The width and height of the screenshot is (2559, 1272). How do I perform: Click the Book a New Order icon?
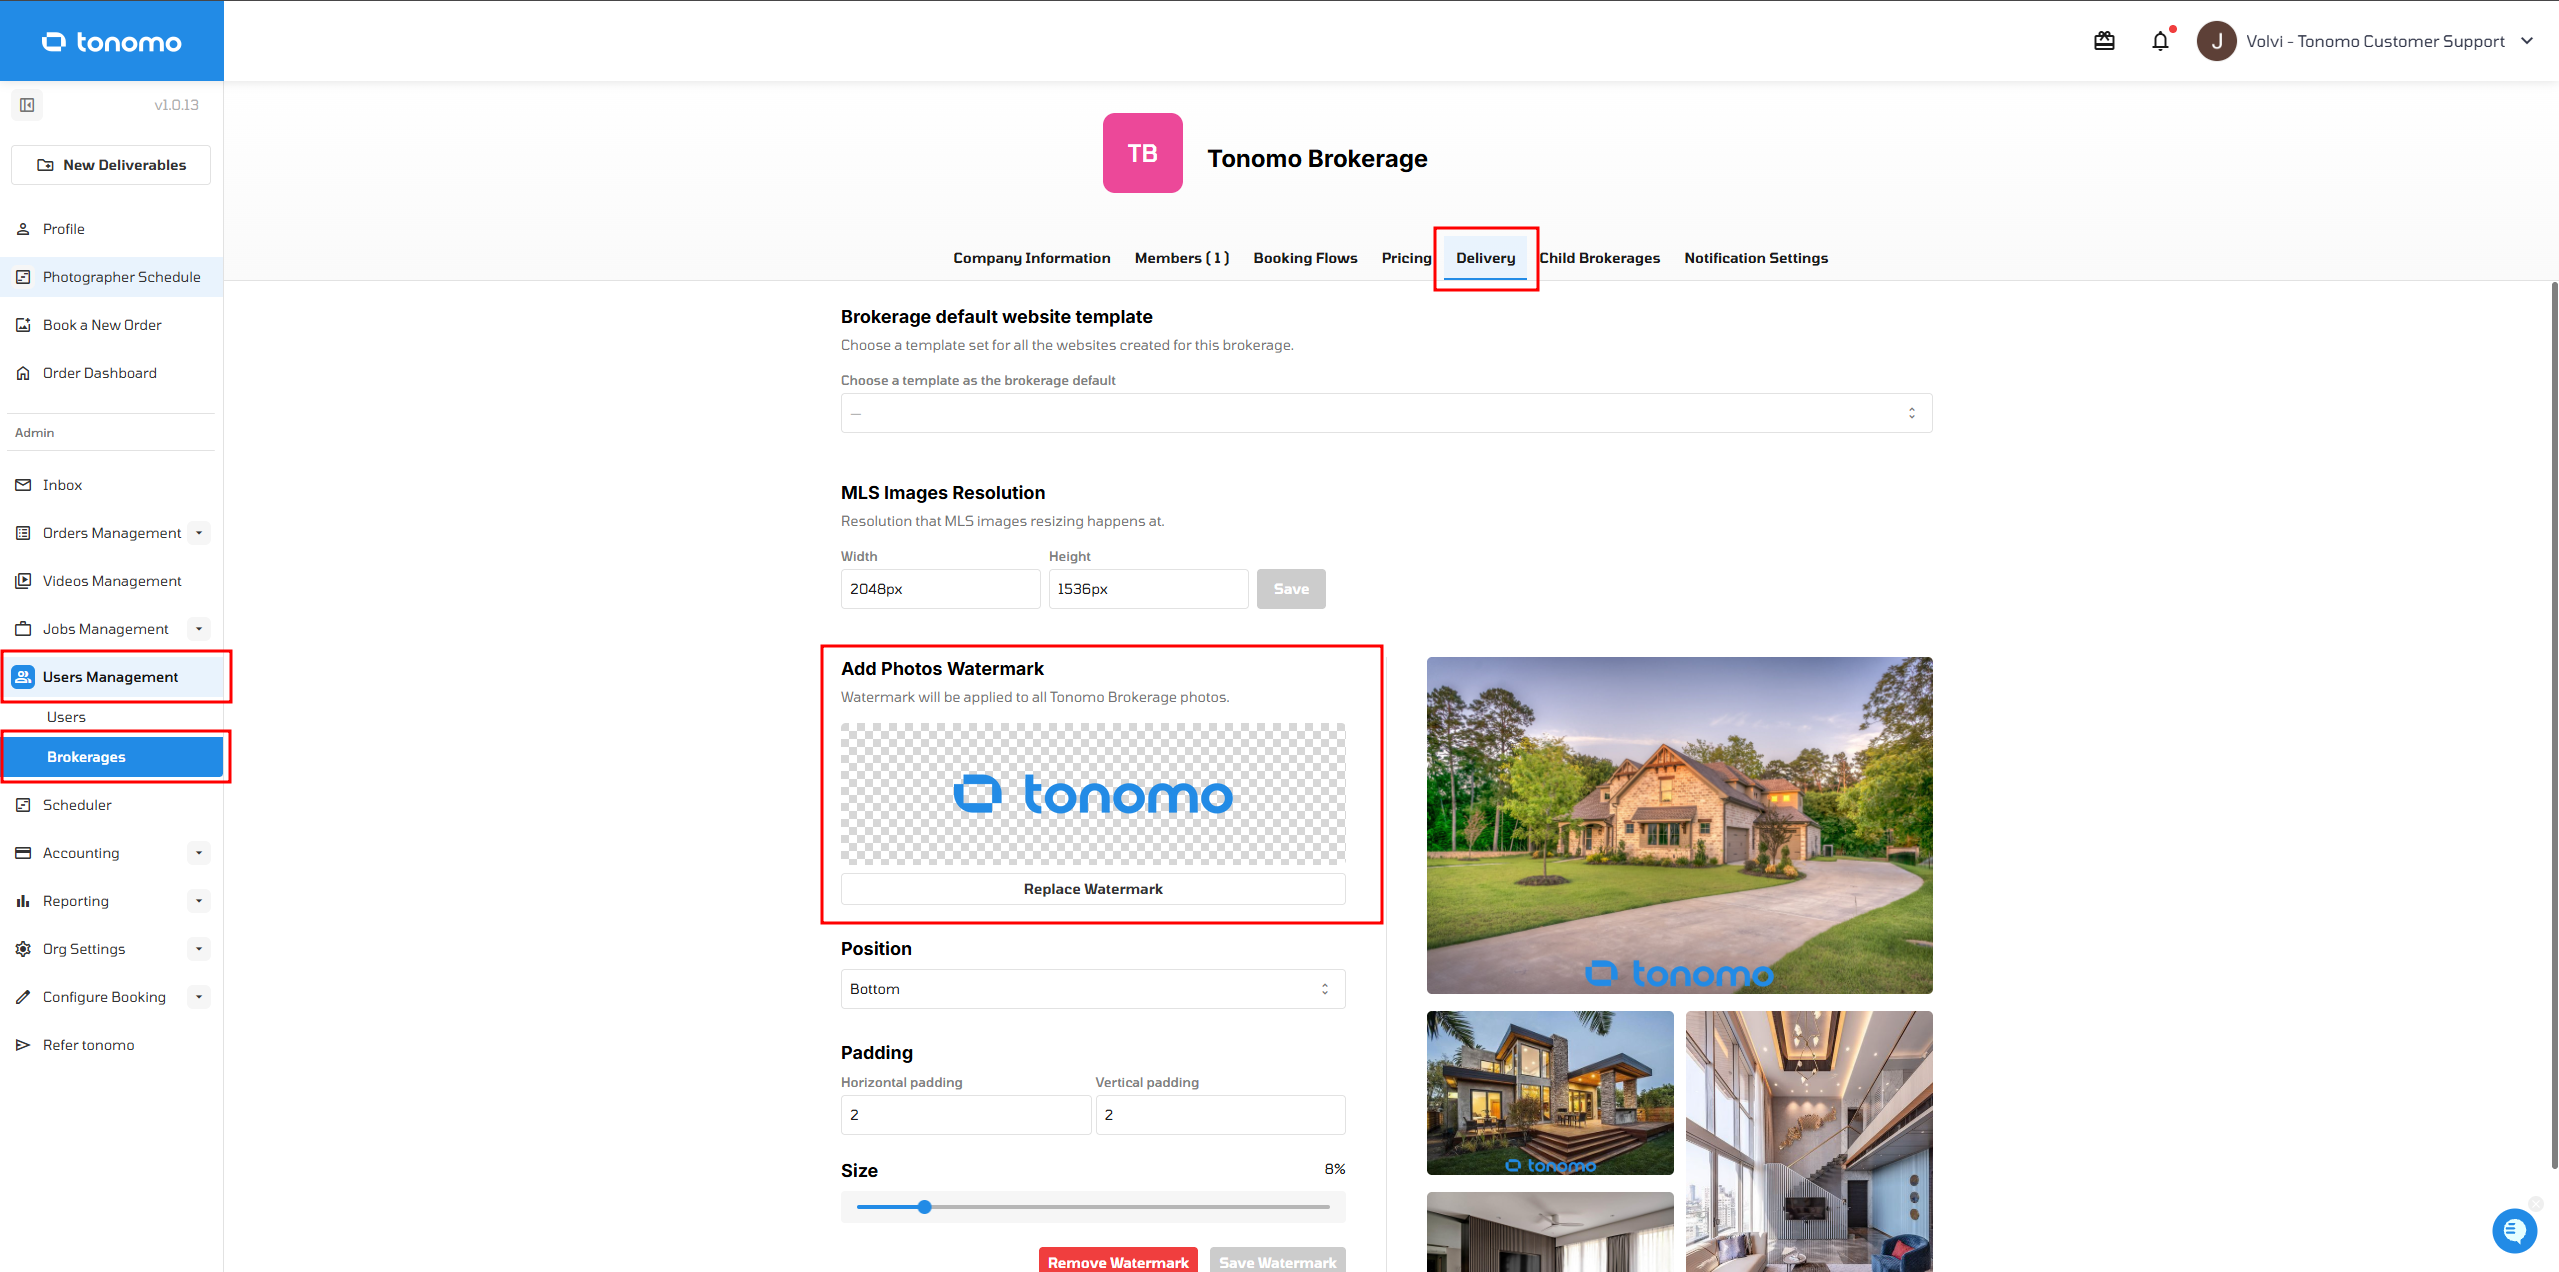coord(23,325)
